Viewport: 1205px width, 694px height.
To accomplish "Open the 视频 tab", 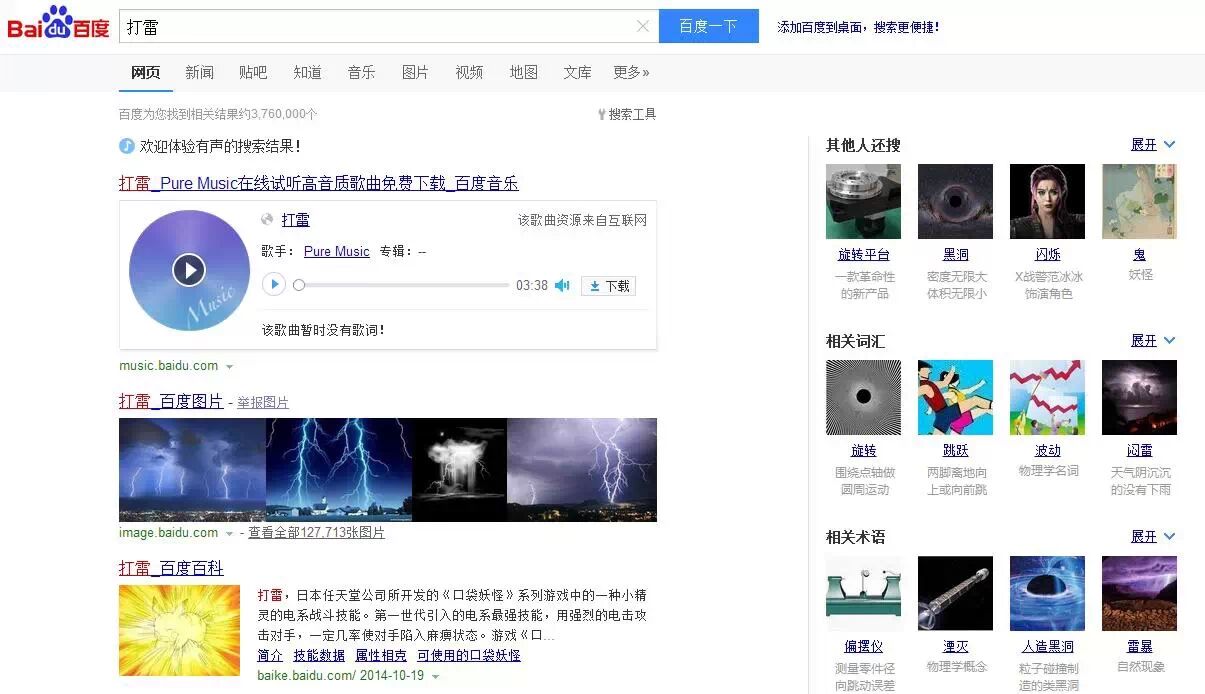I will point(469,72).
